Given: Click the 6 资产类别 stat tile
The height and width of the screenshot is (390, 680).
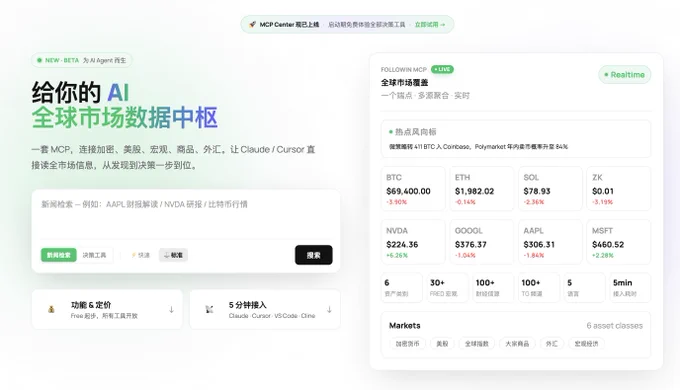Looking at the screenshot, I should point(402,288).
